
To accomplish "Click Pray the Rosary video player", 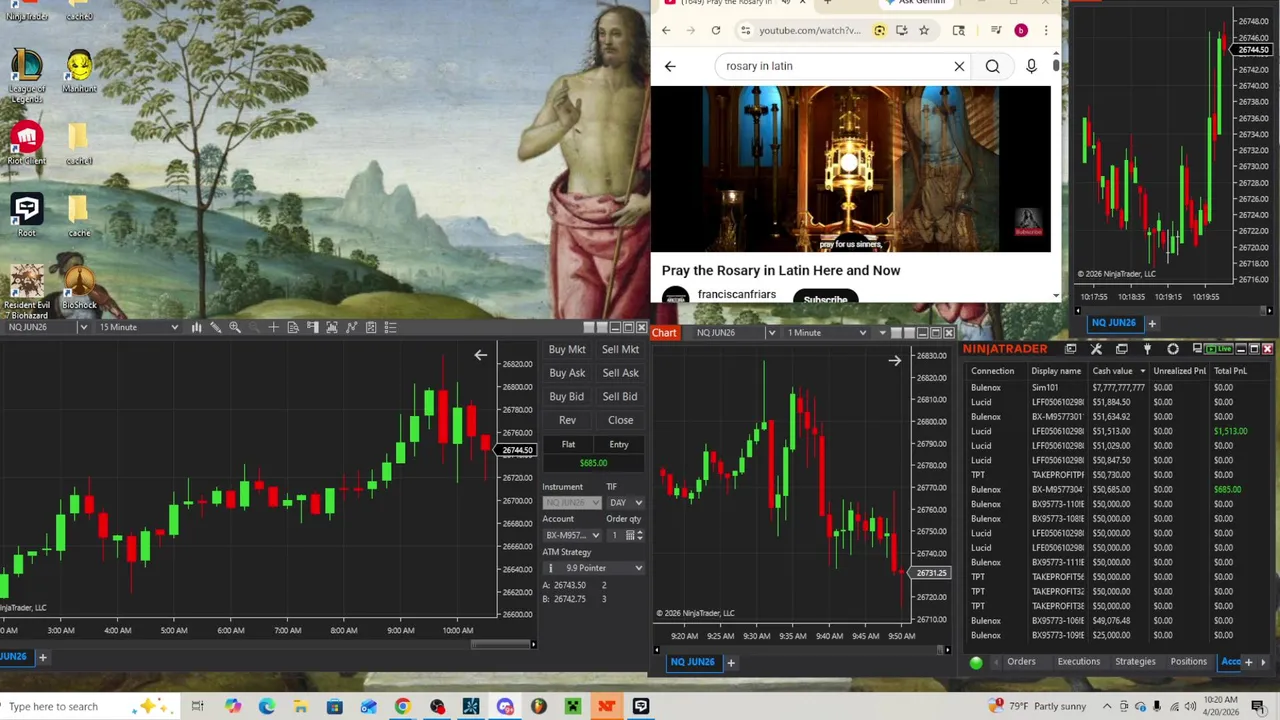I will point(850,168).
